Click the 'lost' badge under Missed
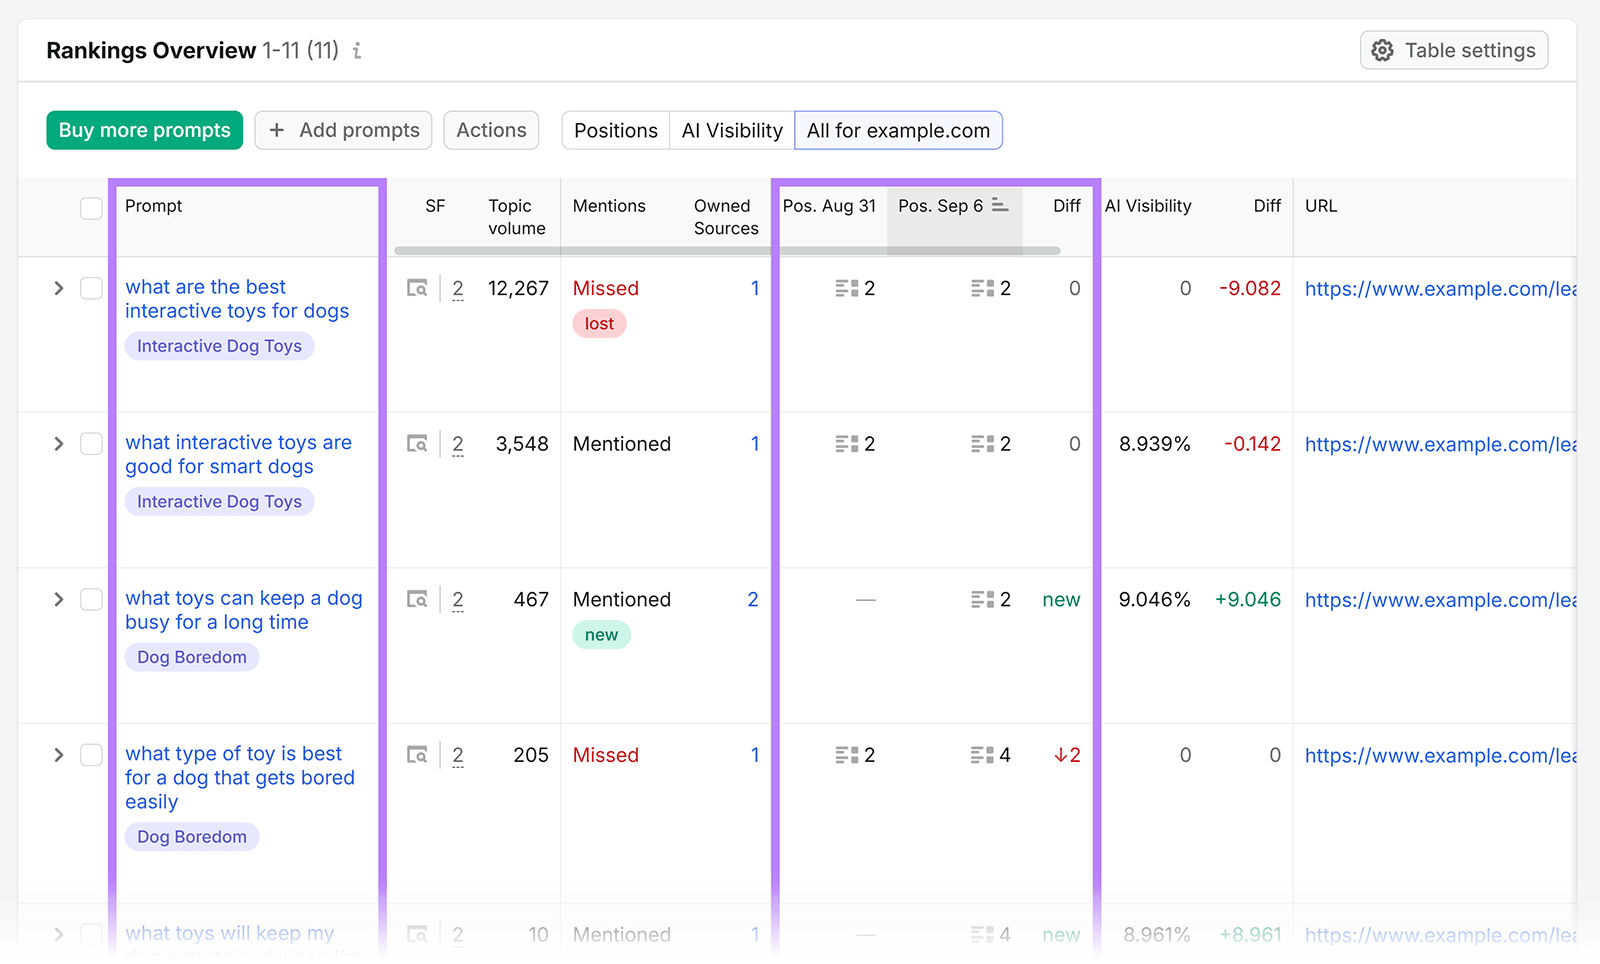 click(599, 324)
